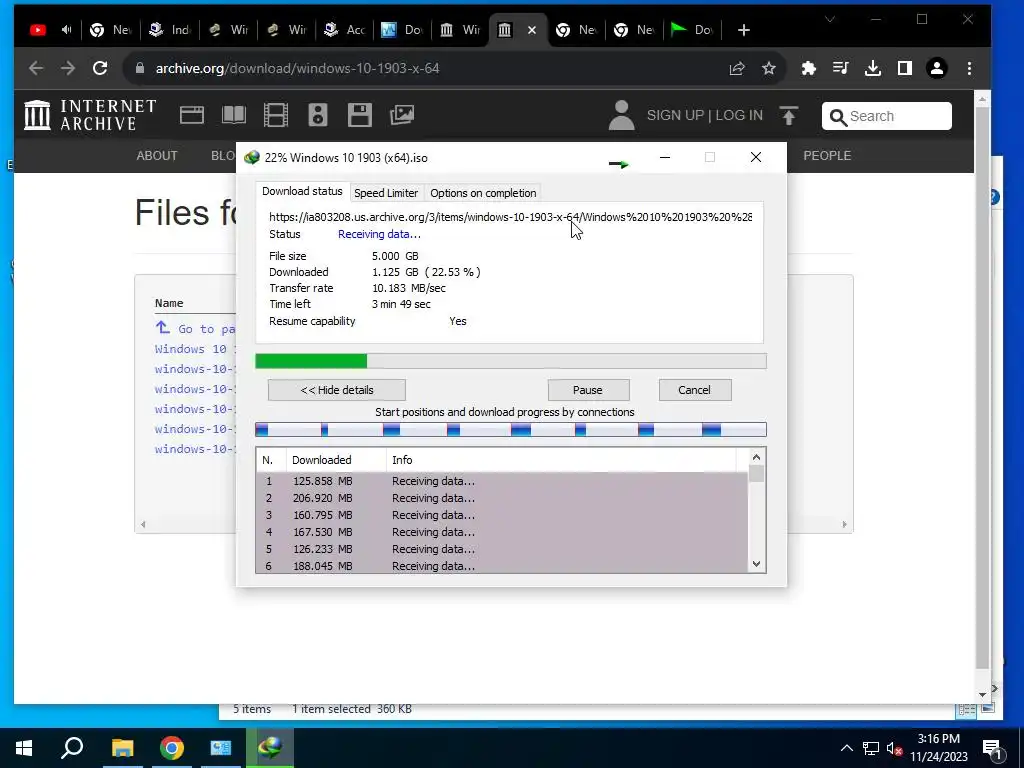This screenshot has width=1024, height=768.
Task: Click the Downloaded column header
Action: (336, 460)
